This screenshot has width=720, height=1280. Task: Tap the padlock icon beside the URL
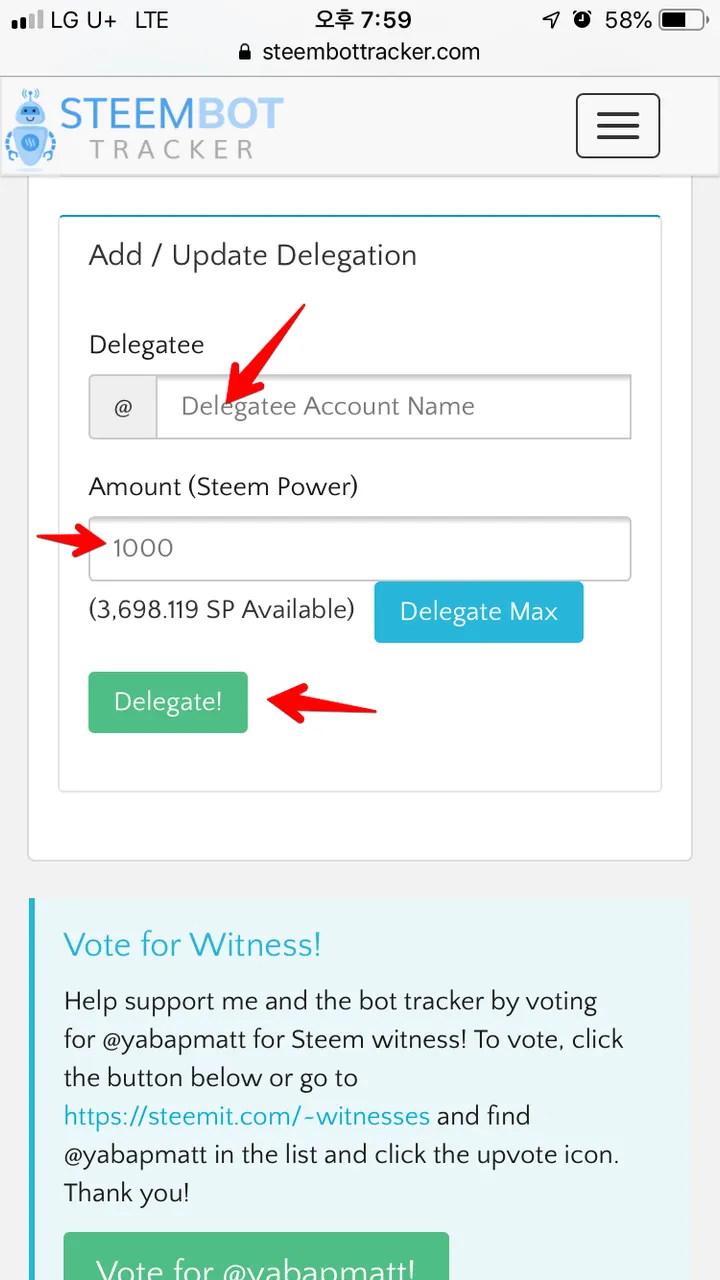point(246,52)
